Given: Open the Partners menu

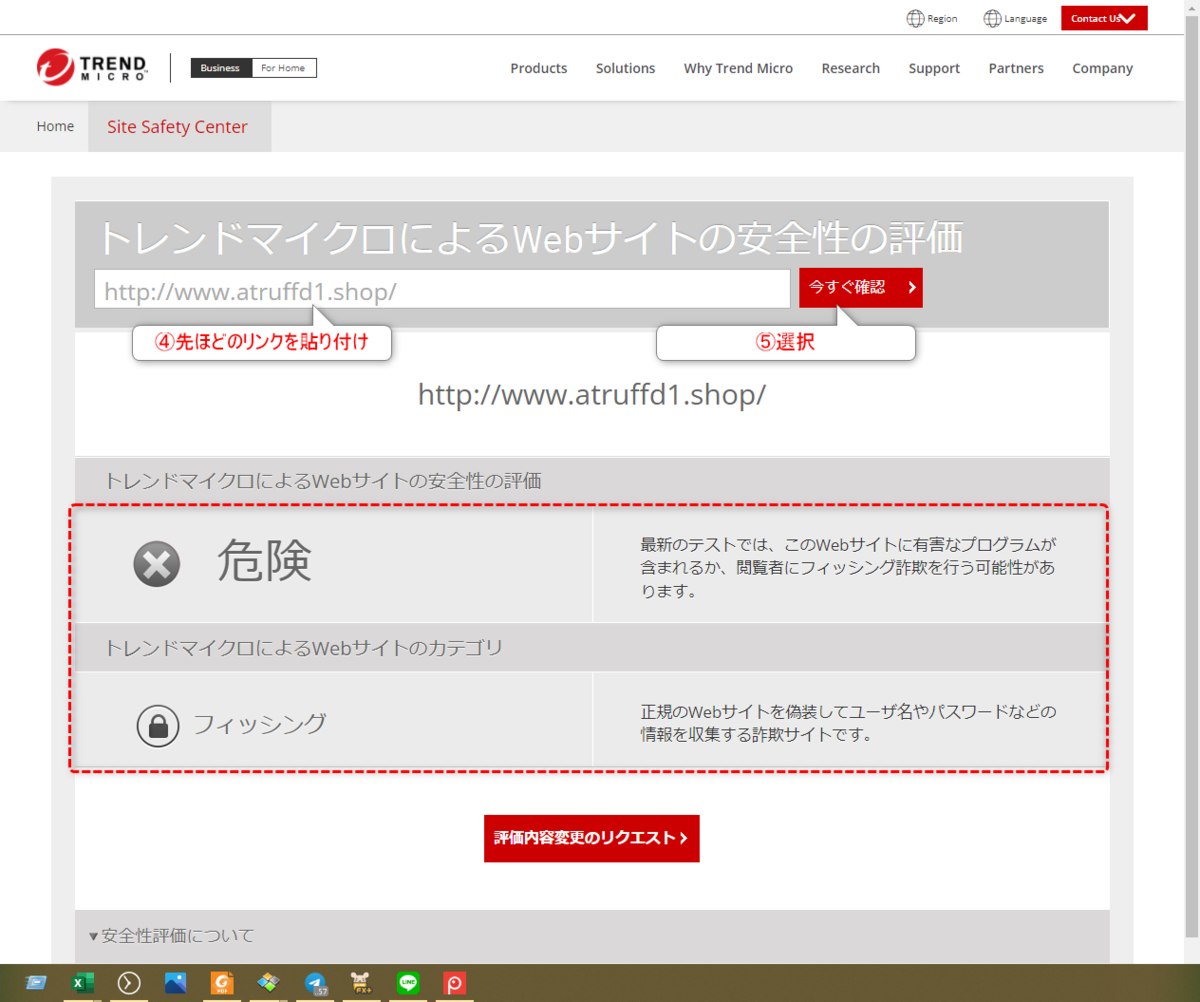Looking at the screenshot, I should [x=1016, y=68].
